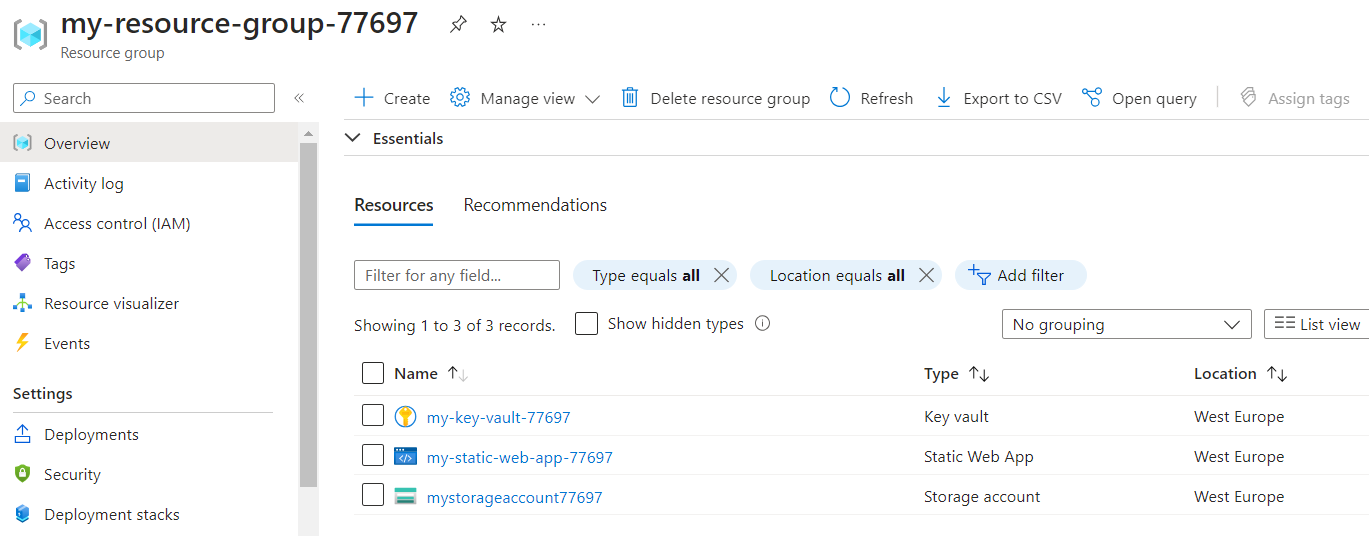Image resolution: width=1369 pixels, height=536 pixels.
Task: Click the Manage view gear icon
Action: coord(460,98)
